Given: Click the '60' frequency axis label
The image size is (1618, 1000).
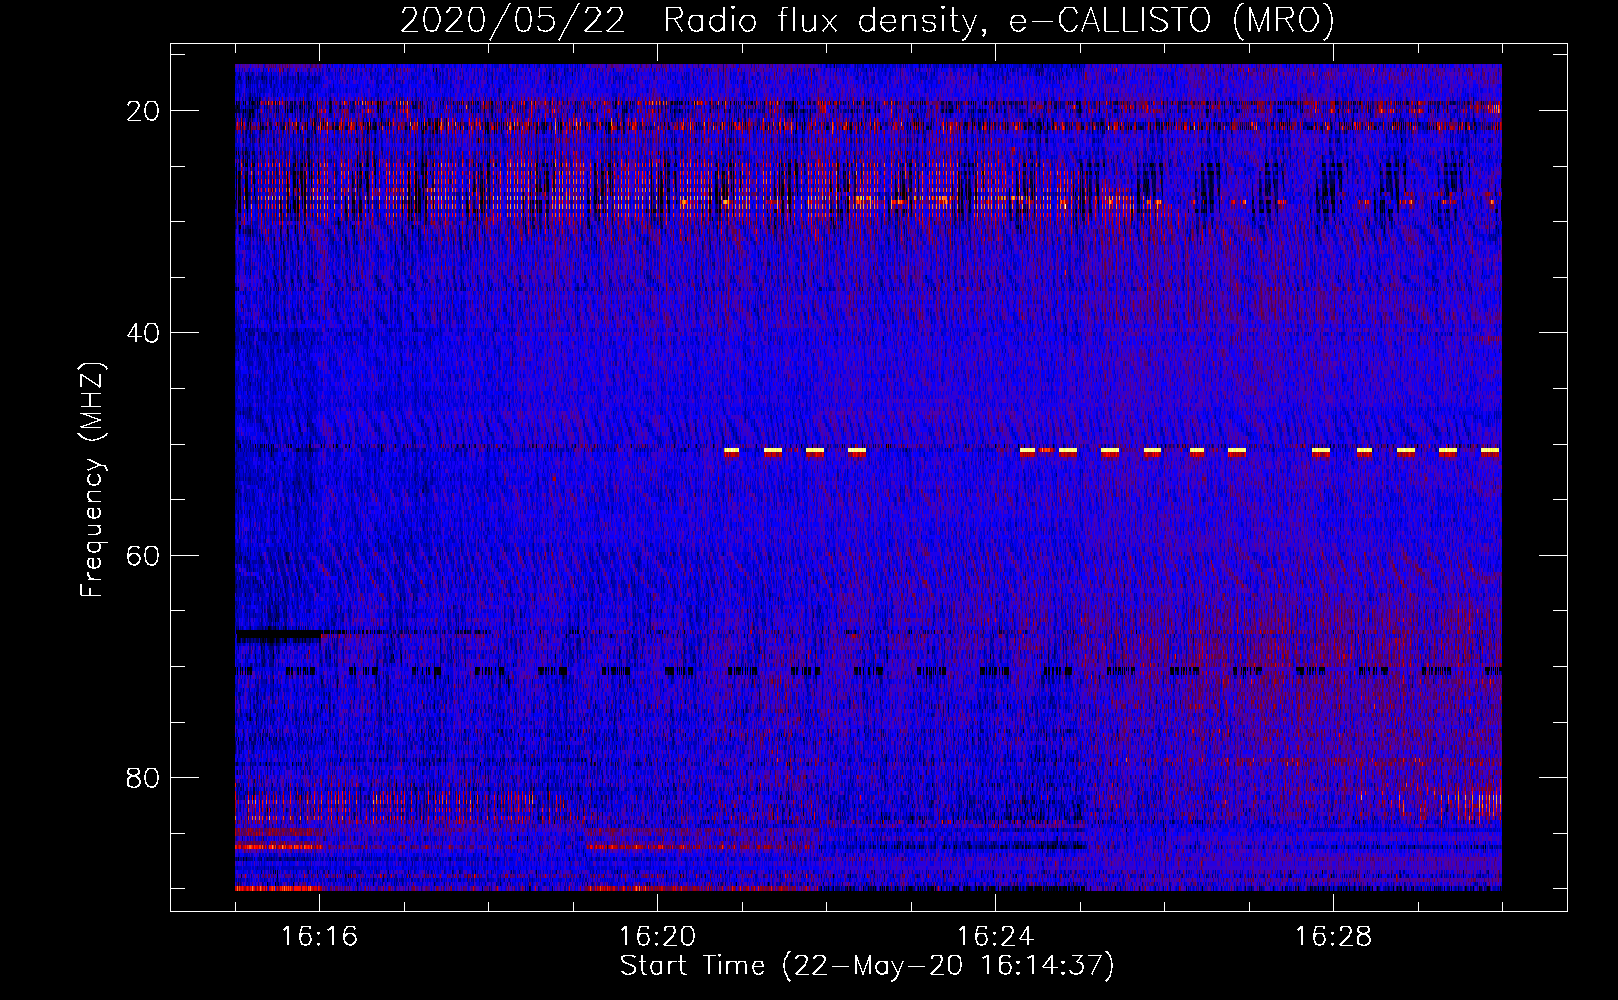Looking at the screenshot, I should (x=144, y=555).
